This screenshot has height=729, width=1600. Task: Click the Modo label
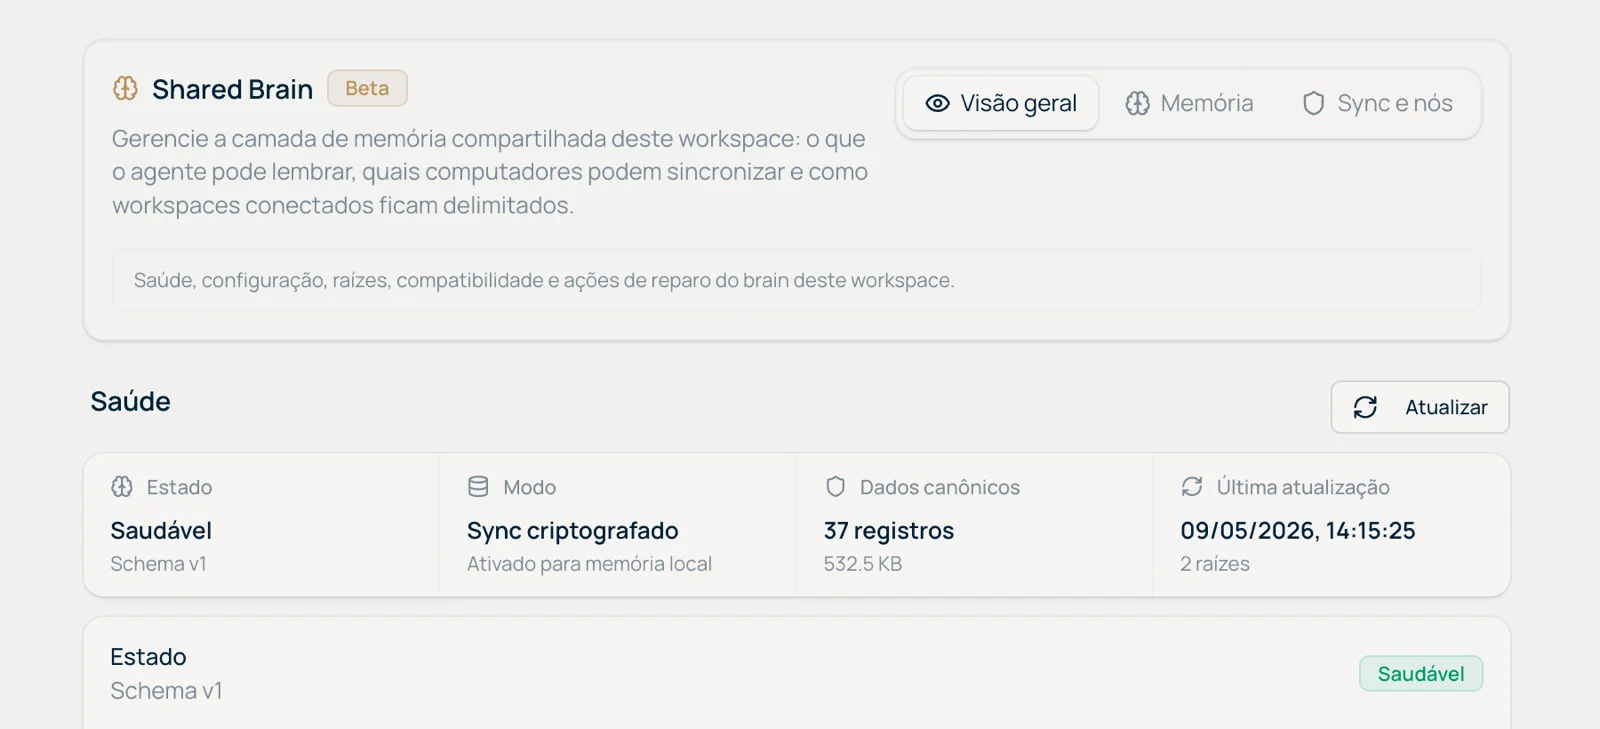530,487
